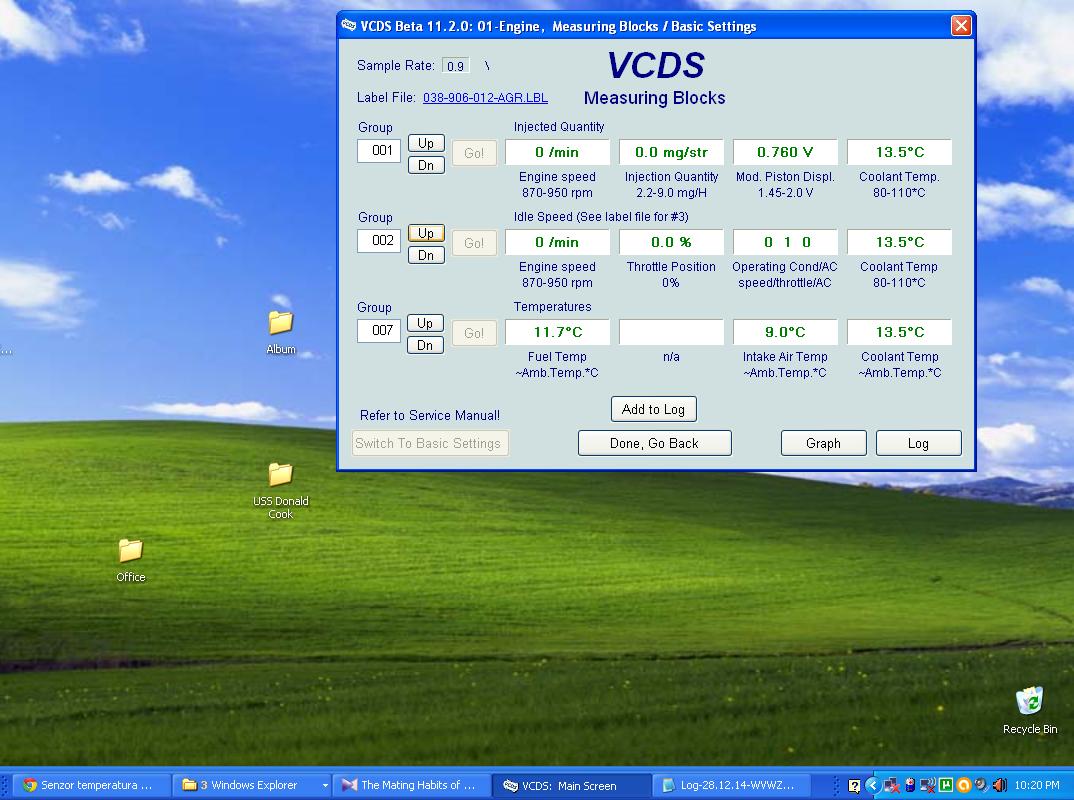Click the Measuring Blocks heading
Screen dimensions: 1074x800
[654, 98]
